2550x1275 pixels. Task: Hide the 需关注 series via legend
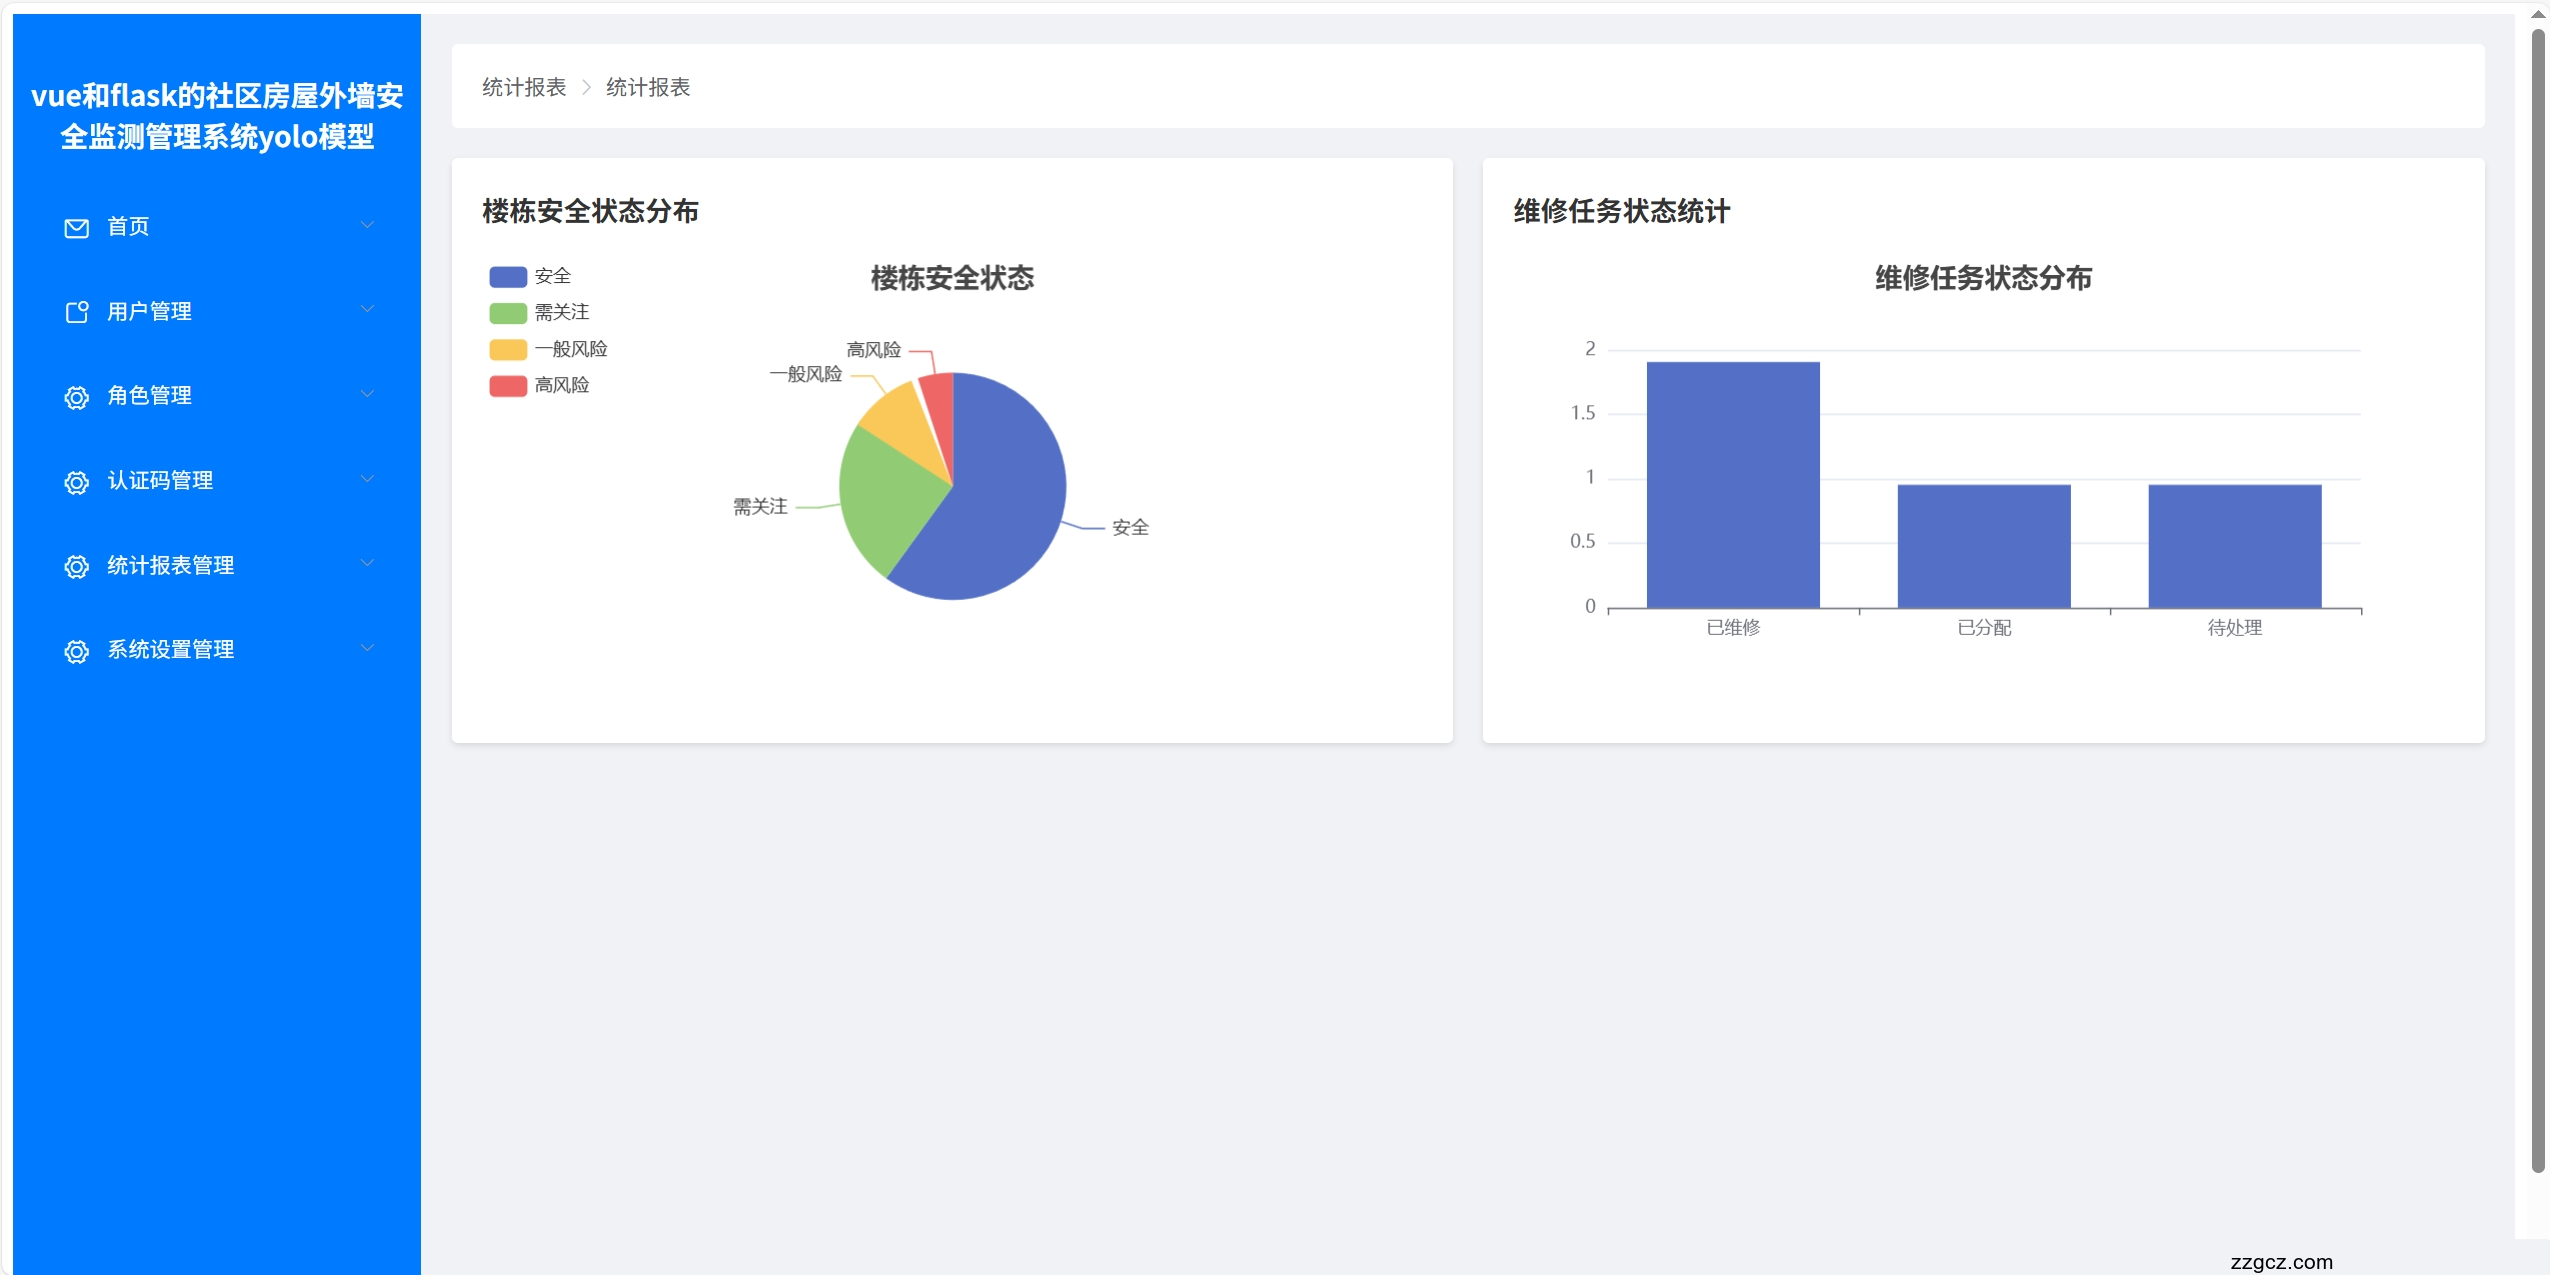coord(508,312)
